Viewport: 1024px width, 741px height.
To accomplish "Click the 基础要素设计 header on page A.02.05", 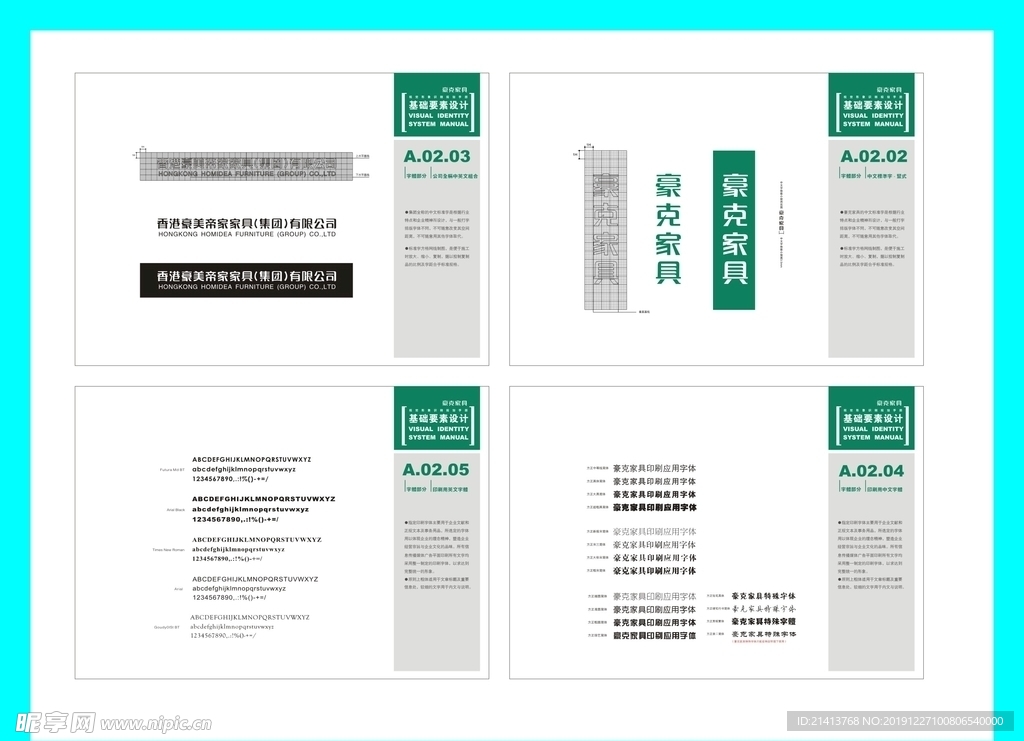I will coord(438,418).
